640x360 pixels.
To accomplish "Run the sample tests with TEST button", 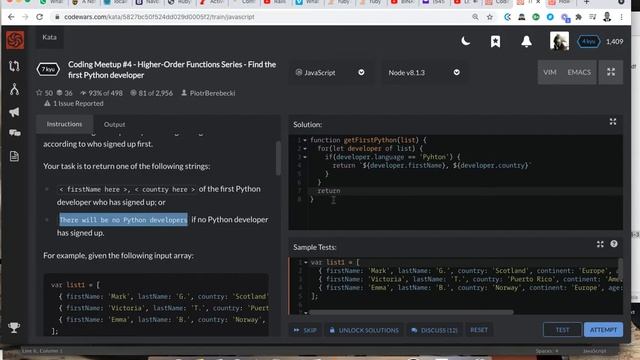I will [x=562, y=330].
